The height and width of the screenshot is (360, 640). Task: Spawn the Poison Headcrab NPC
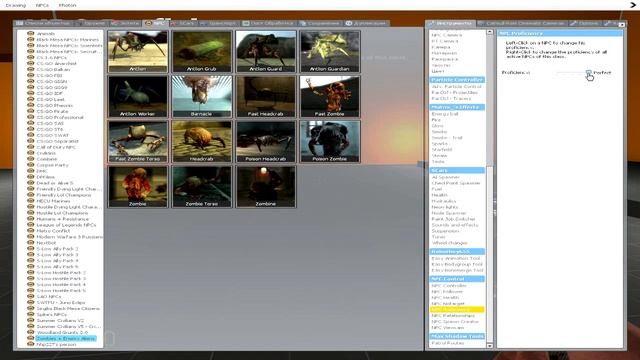266,141
